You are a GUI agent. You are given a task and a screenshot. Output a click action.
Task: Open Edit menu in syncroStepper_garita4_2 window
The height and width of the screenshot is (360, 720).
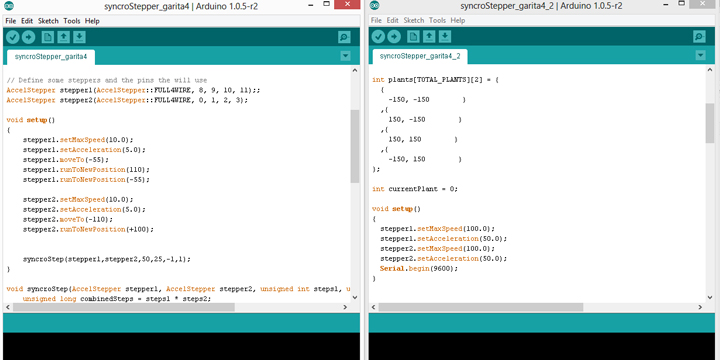pyautogui.click(x=393, y=20)
